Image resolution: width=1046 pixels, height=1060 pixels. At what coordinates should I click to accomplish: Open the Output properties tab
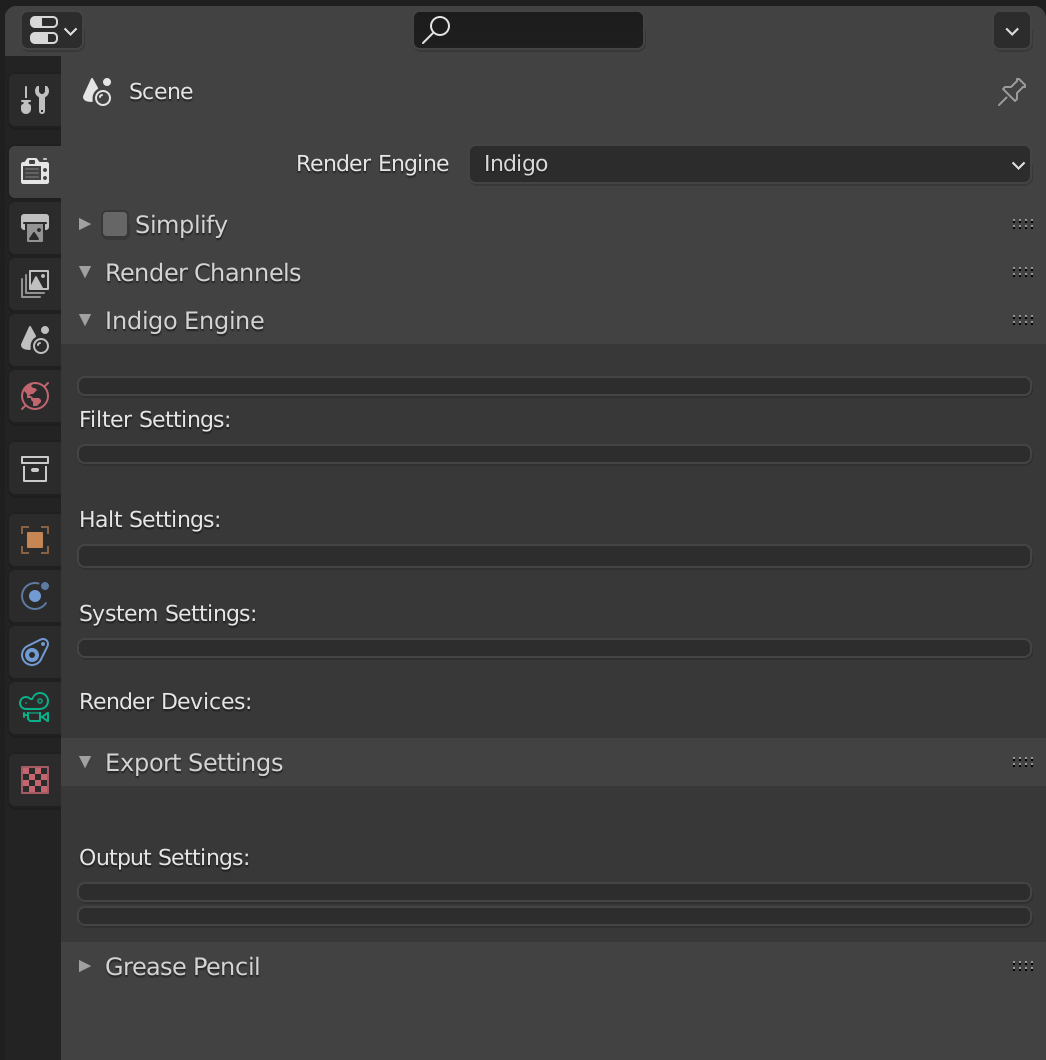pyautogui.click(x=34, y=227)
